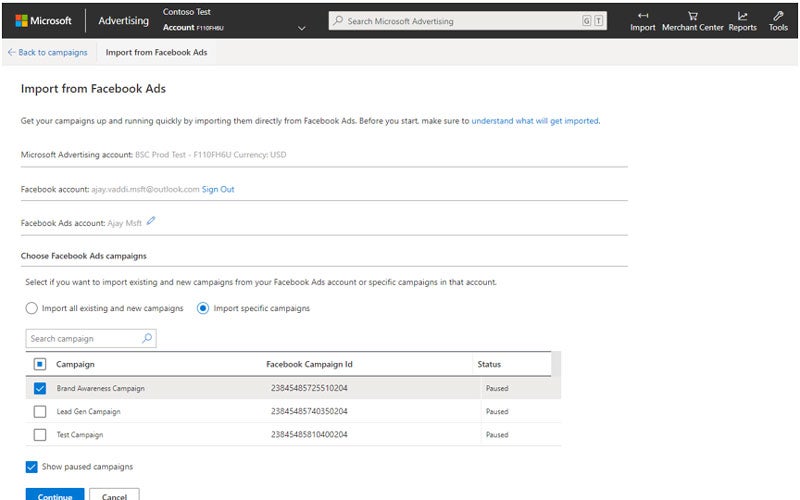The width and height of the screenshot is (800, 500).
Task: Click the pencil icon to edit Facebook Ads account
Action: pyautogui.click(x=151, y=222)
